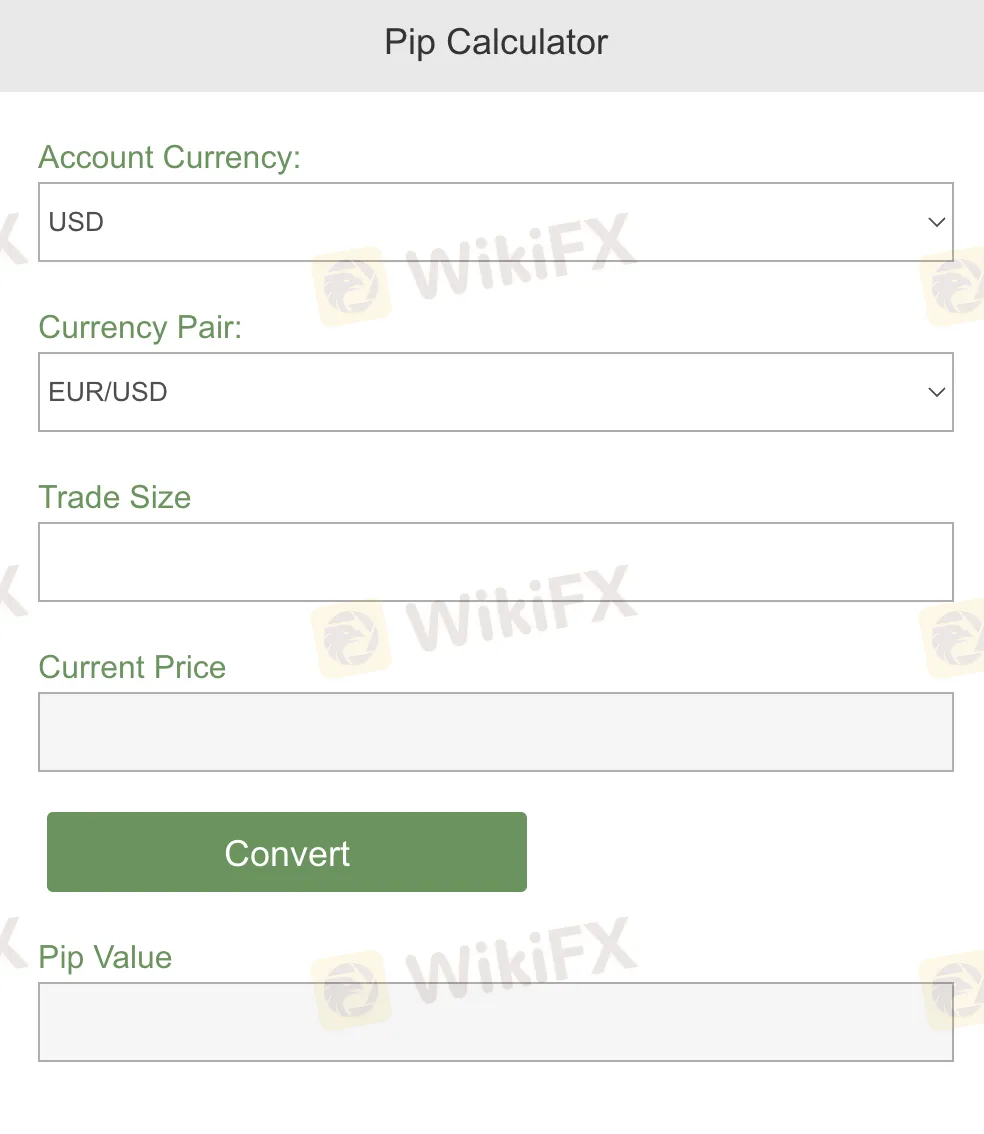Focus the Trade Size input field
Viewport: 984px width, 1134px height.
(495, 562)
